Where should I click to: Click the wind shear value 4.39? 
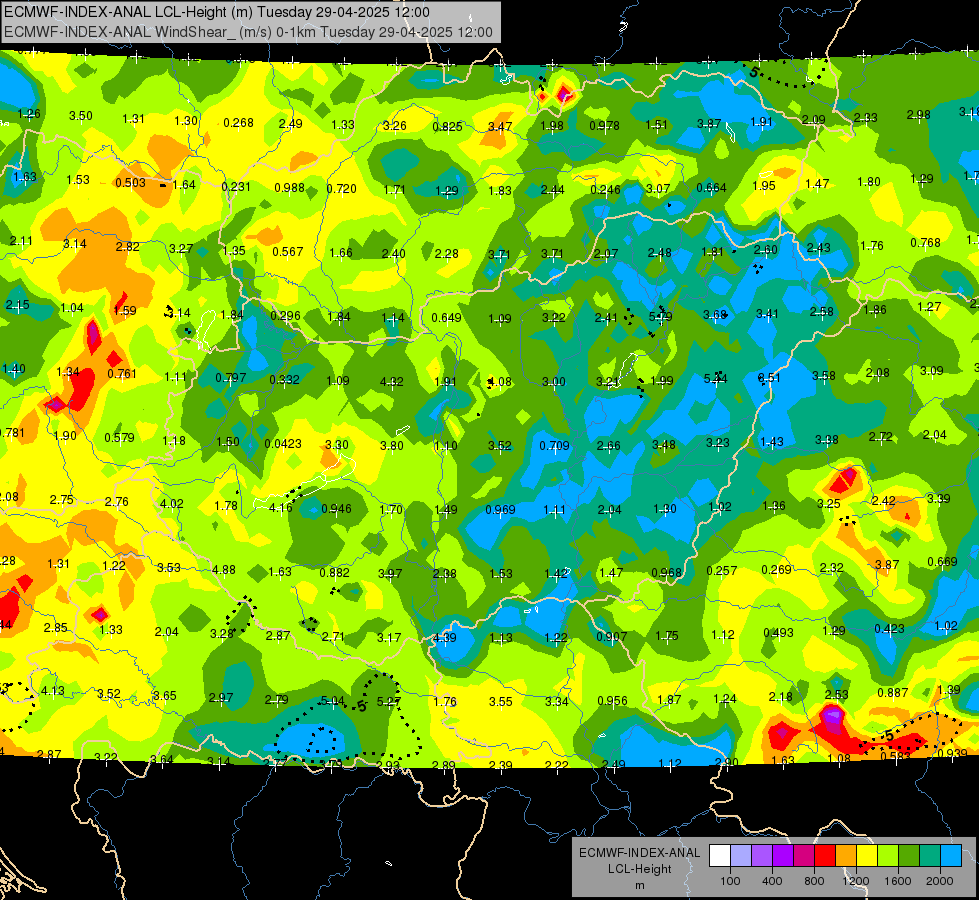pos(445,638)
